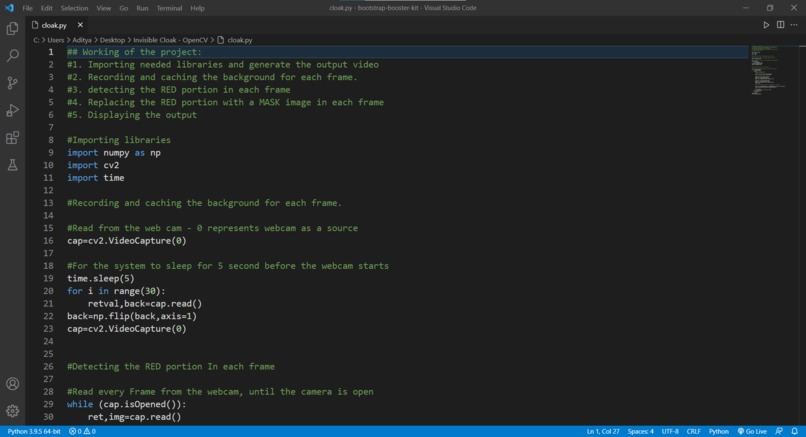The height and width of the screenshot is (437, 806).
Task: Split the editor to the right
Action: click(780, 25)
